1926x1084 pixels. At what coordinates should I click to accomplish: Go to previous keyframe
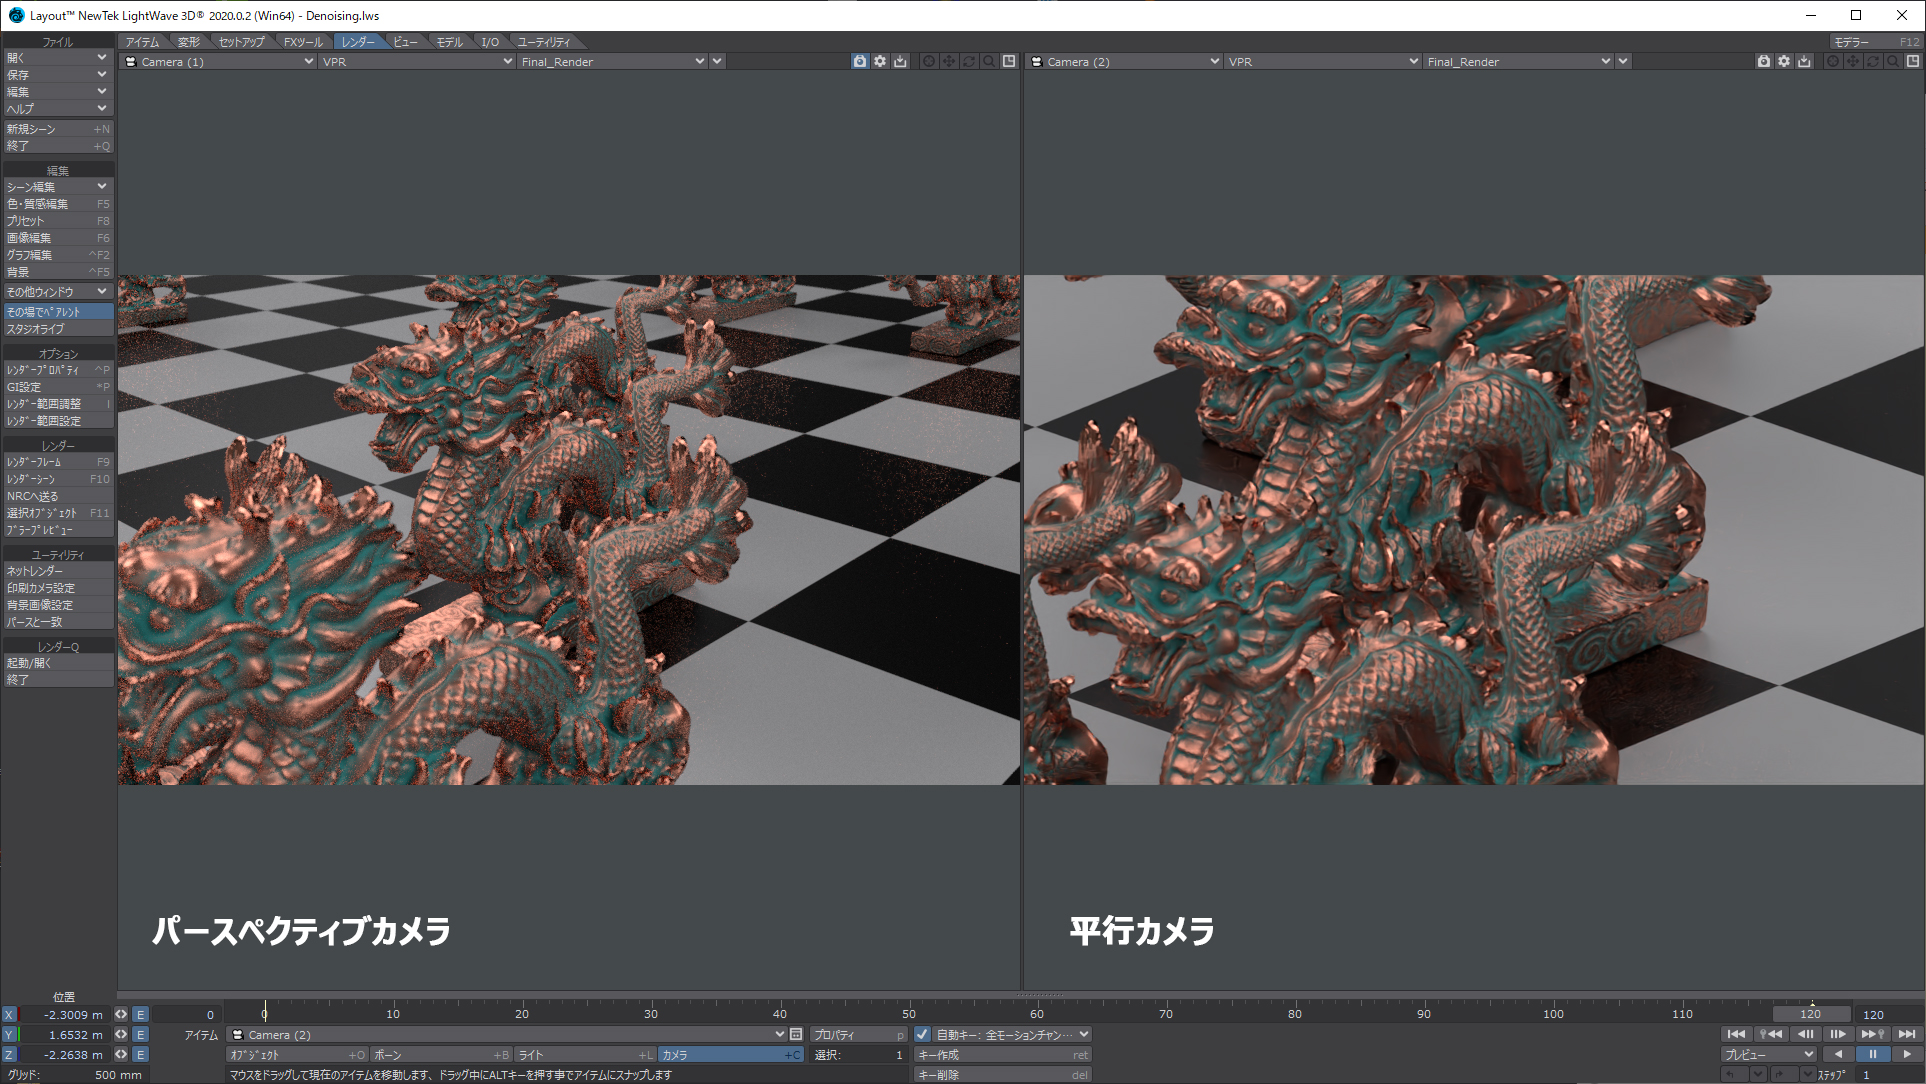point(1771,1034)
